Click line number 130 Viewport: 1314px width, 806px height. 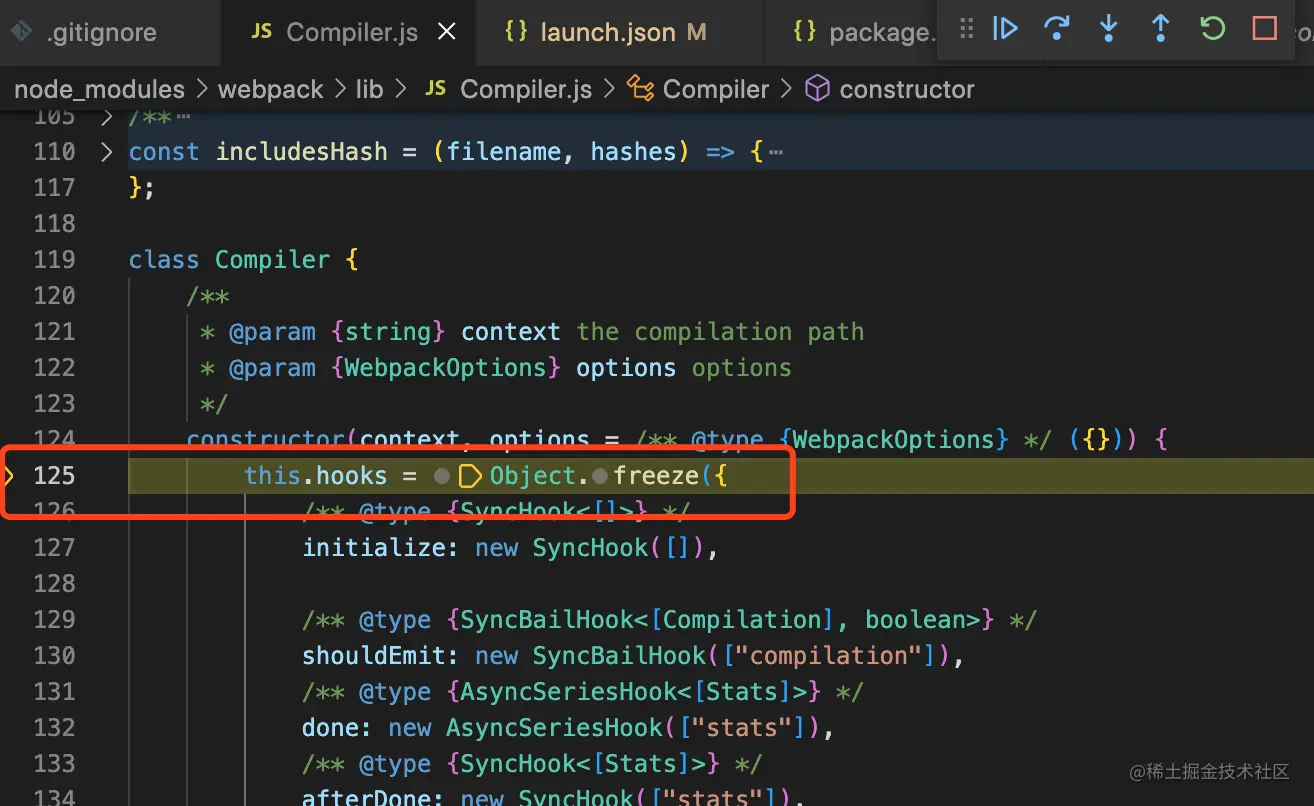pos(54,656)
